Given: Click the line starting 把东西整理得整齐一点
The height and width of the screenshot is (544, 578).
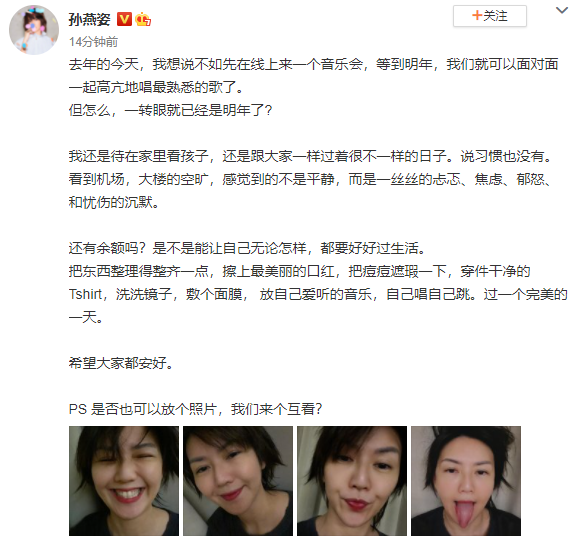Looking at the screenshot, I should pyautogui.click(x=299, y=271).
